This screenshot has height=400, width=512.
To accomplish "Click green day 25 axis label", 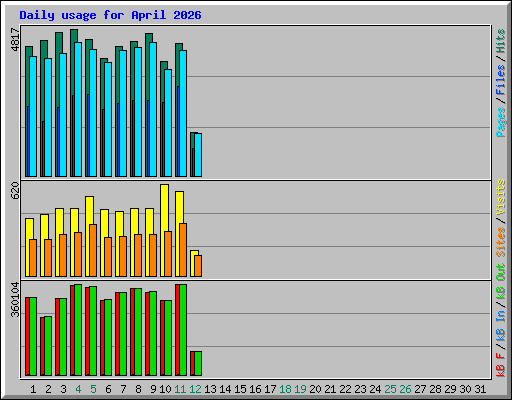I will (x=390, y=389).
